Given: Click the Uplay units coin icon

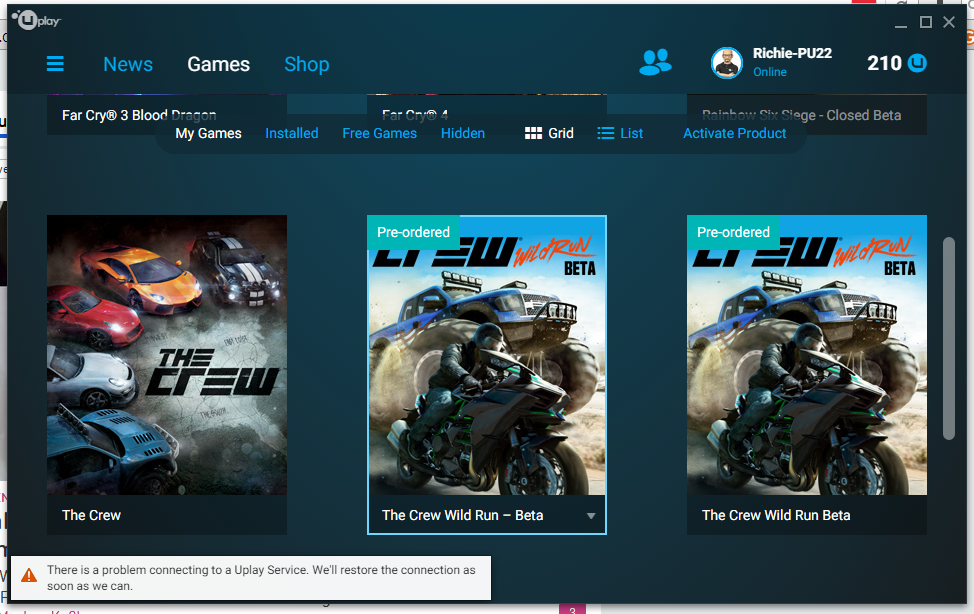Looking at the screenshot, I should 917,63.
